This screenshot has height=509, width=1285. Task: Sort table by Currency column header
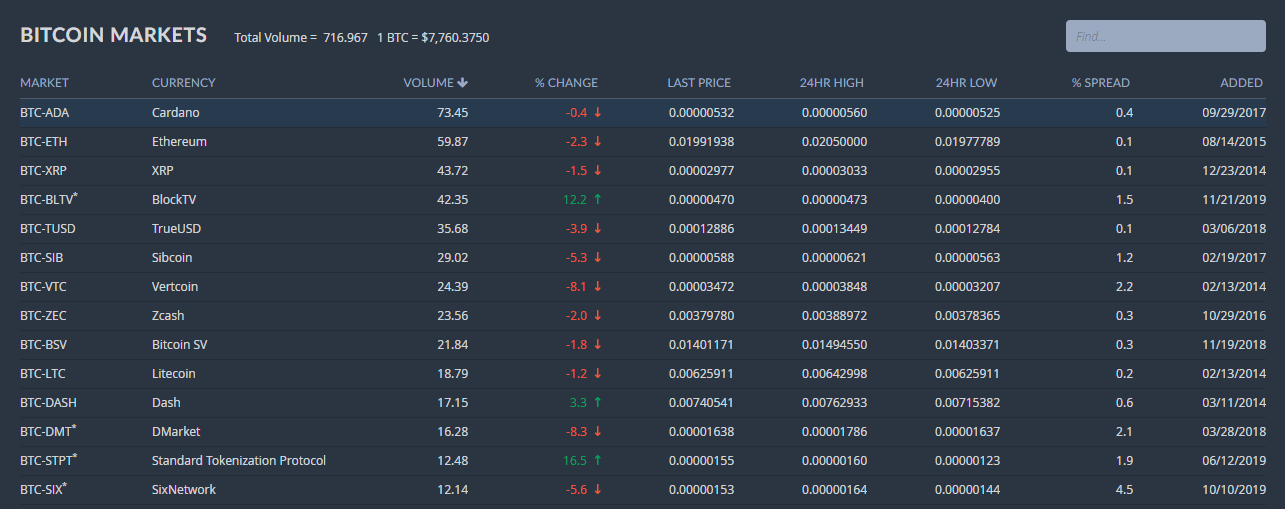tap(183, 83)
